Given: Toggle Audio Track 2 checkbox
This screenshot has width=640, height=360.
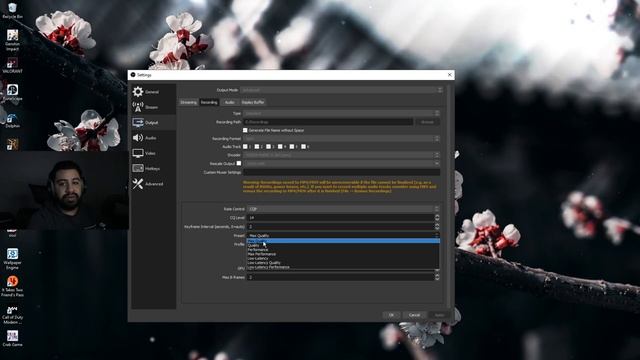Looking at the screenshot, I should point(257,147).
